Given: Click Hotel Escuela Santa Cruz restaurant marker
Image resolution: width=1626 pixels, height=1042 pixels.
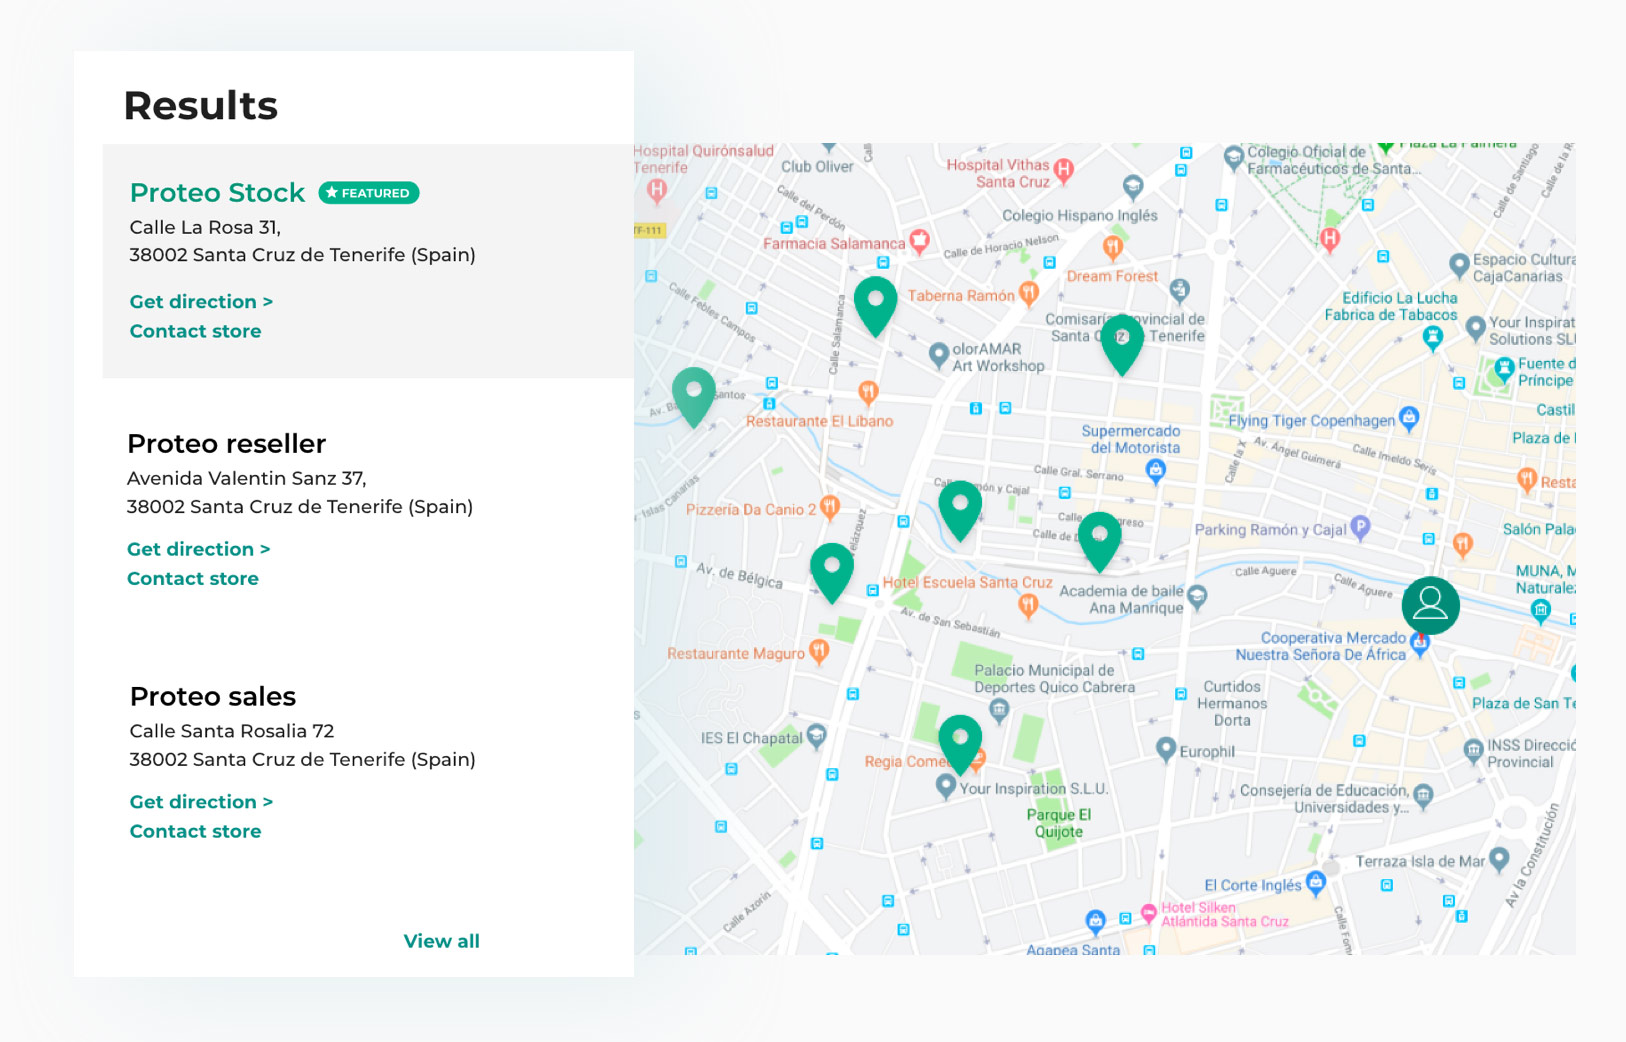Looking at the screenshot, I should (1027, 605).
